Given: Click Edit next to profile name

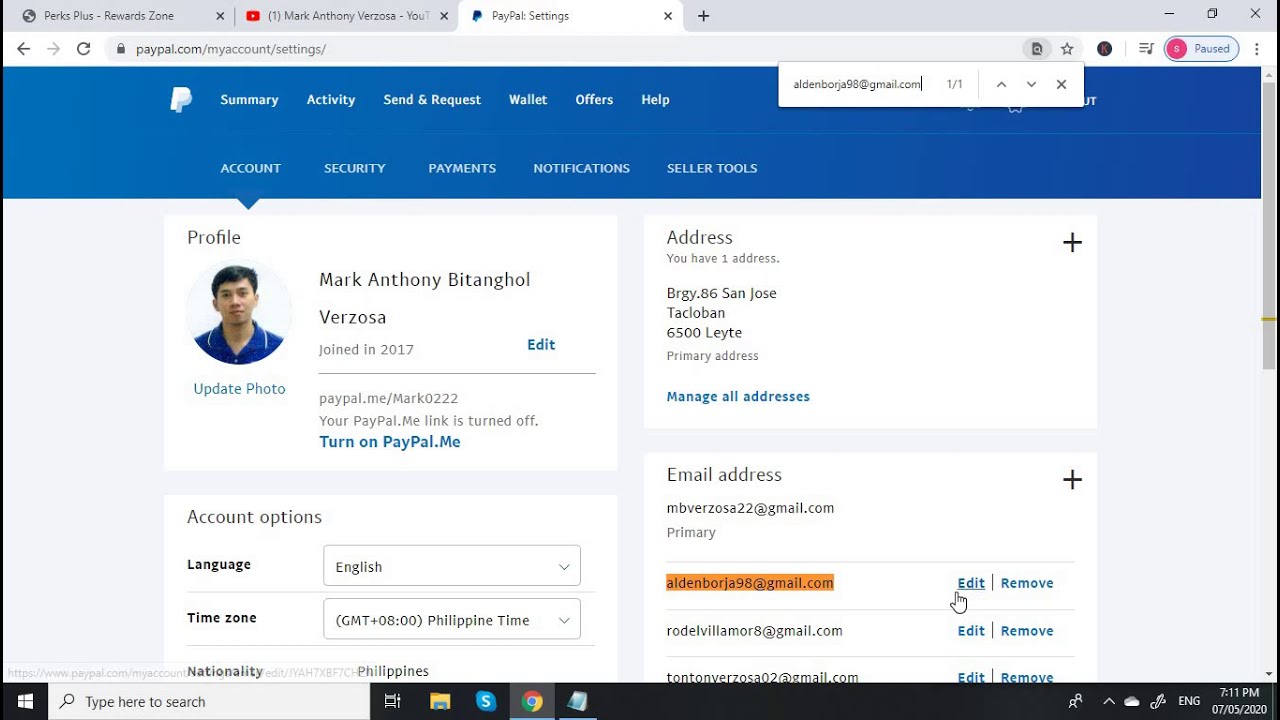Looking at the screenshot, I should tap(541, 344).
